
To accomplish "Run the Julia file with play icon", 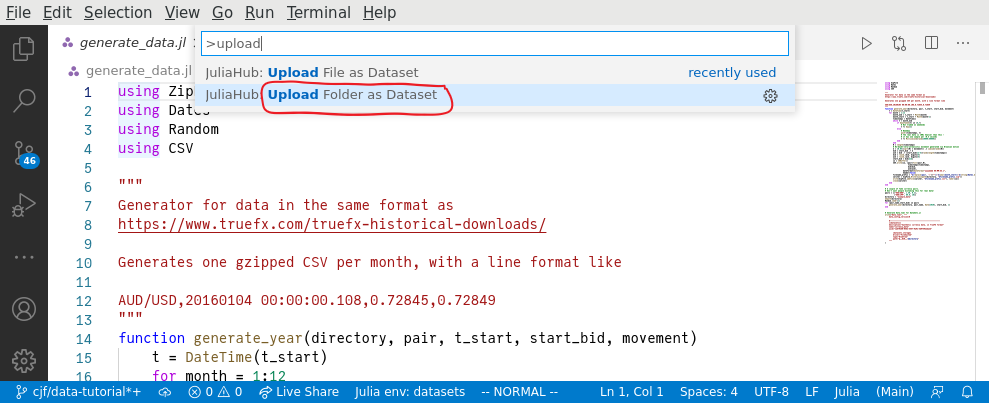I will coord(867,43).
